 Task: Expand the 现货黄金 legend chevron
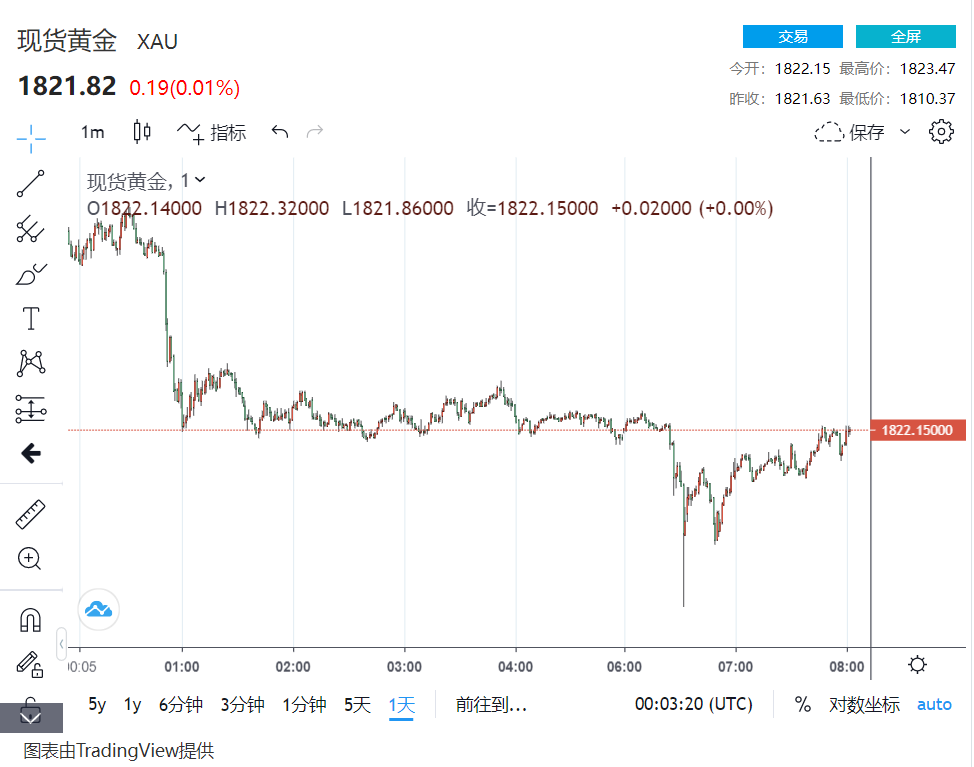[200, 180]
